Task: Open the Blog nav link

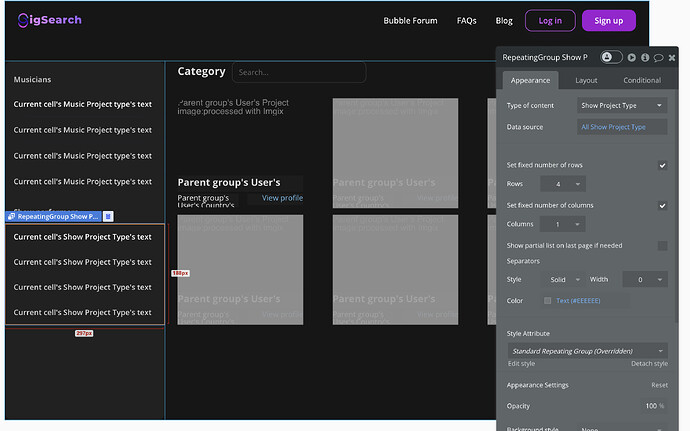Action: click(x=504, y=21)
